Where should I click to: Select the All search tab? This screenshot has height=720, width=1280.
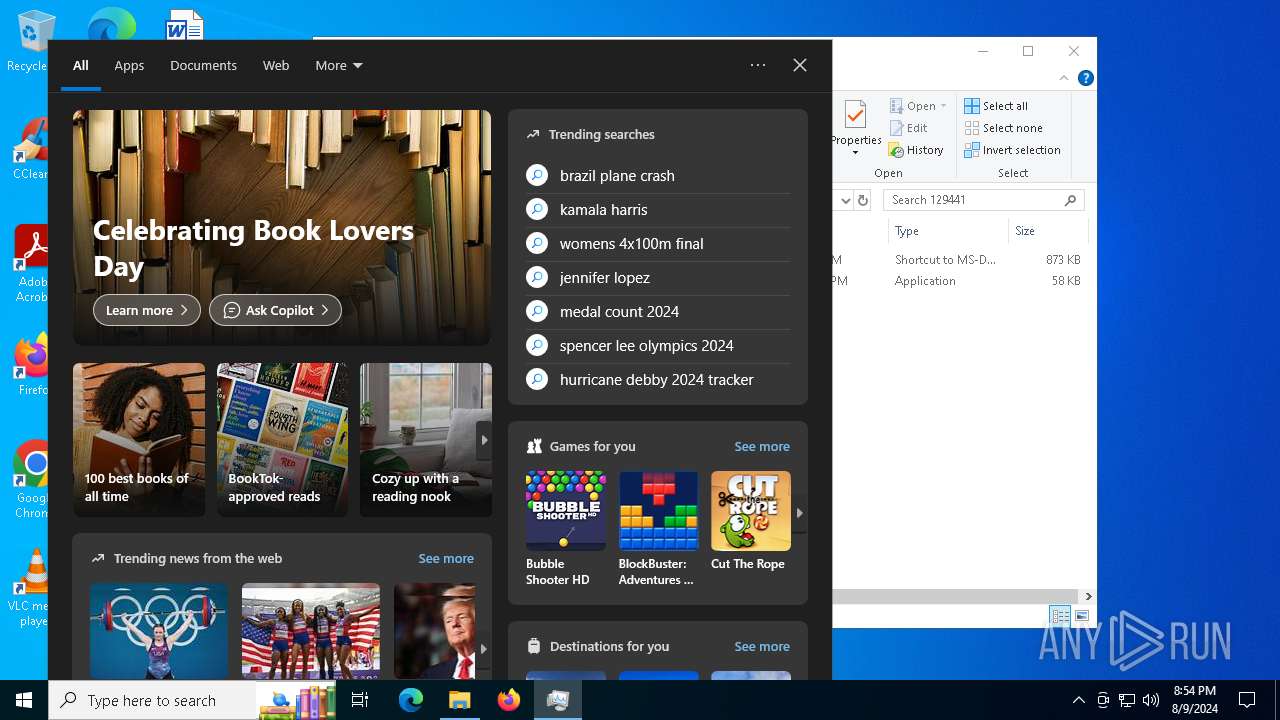tap(81, 65)
